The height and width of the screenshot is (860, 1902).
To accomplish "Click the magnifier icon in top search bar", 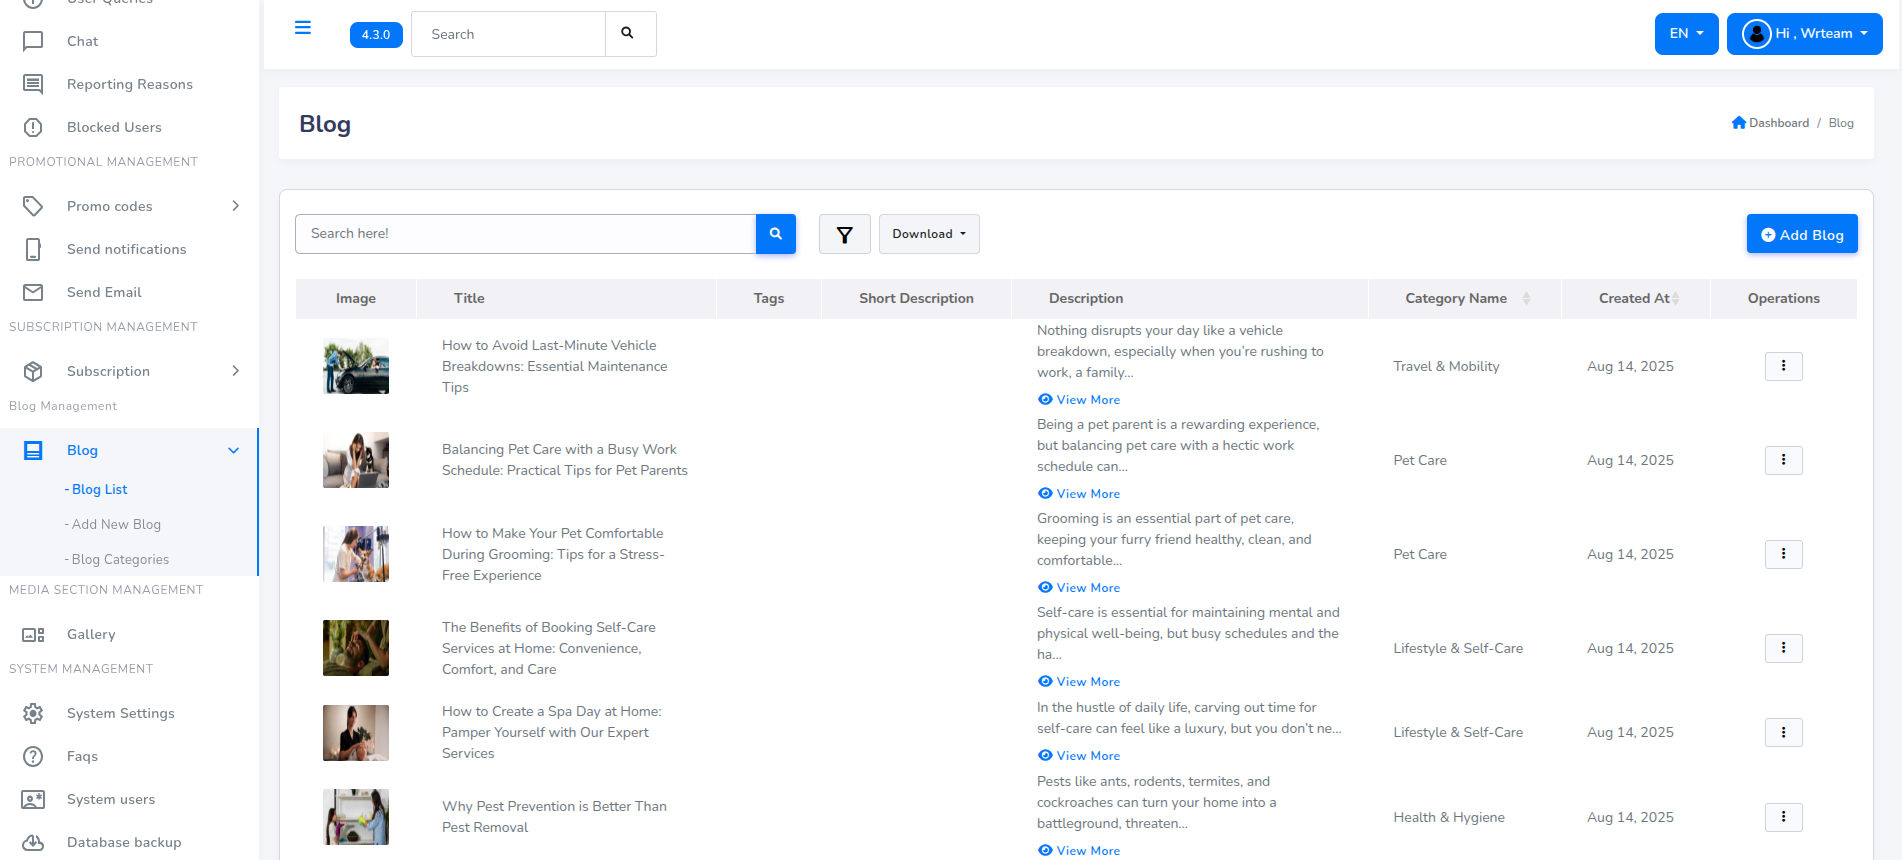I will [628, 34].
